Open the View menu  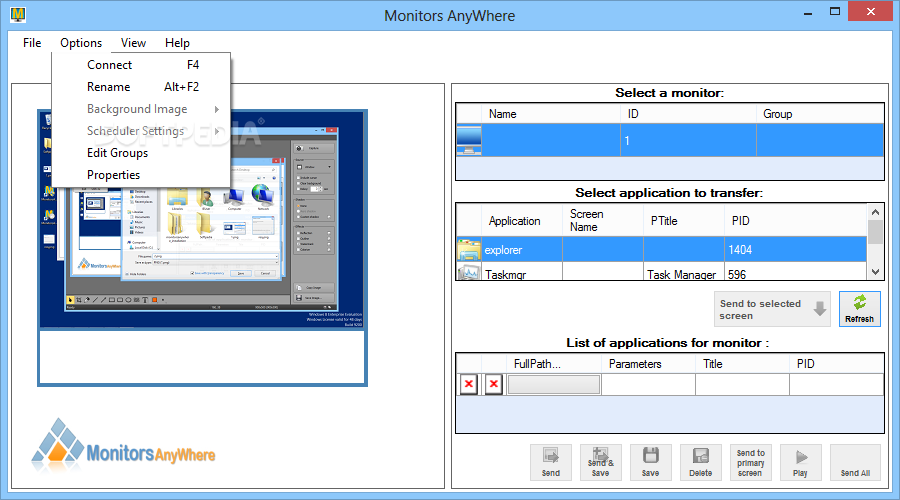[x=133, y=43]
